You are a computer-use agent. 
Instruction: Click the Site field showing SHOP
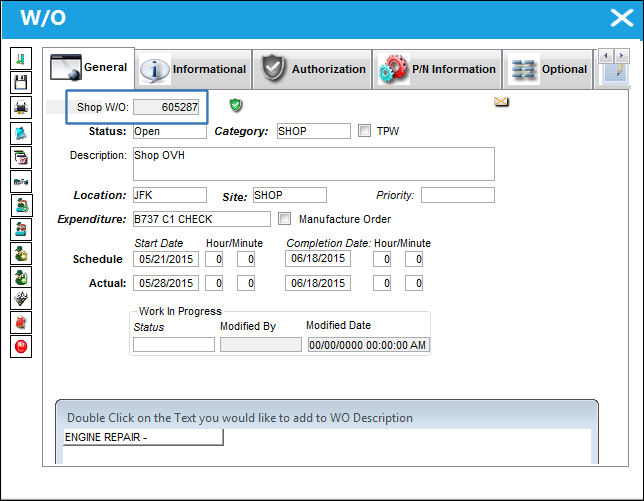(290, 195)
